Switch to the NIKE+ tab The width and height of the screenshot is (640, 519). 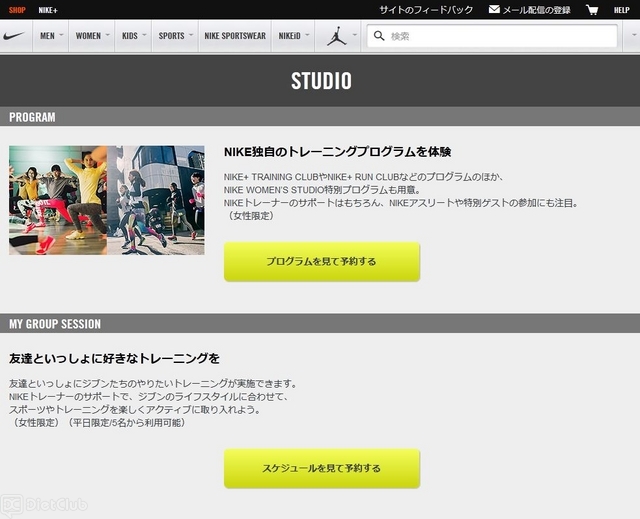point(48,10)
